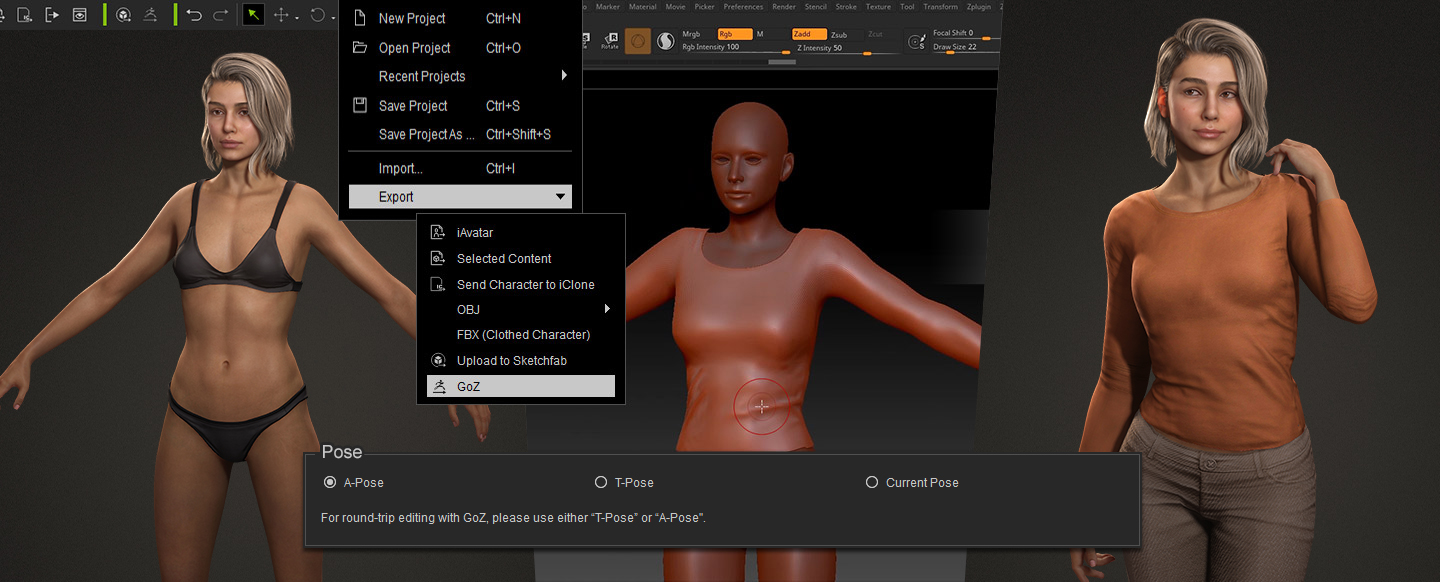The width and height of the screenshot is (1440, 582).
Task: Click Save Project in the menu
Action: (x=412, y=106)
